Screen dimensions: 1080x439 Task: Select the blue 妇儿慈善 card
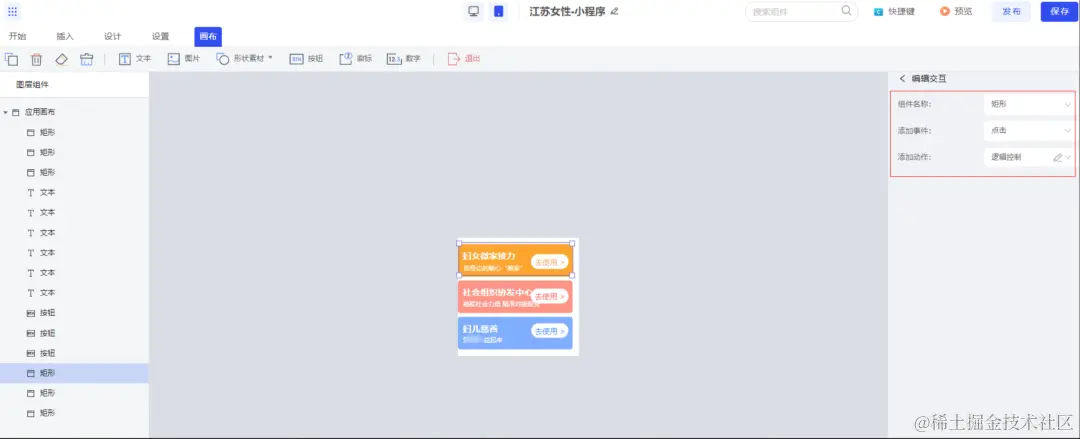tap(515, 333)
